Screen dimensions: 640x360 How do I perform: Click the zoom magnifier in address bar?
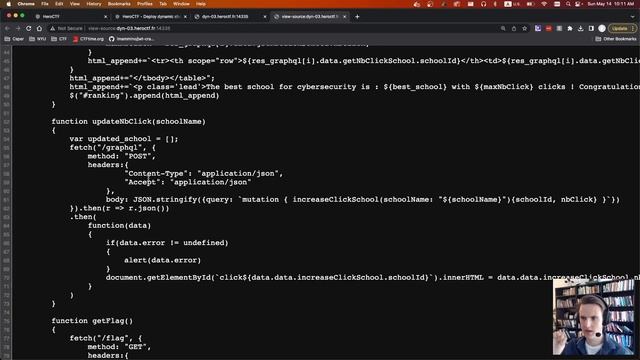[x=503, y=29]
